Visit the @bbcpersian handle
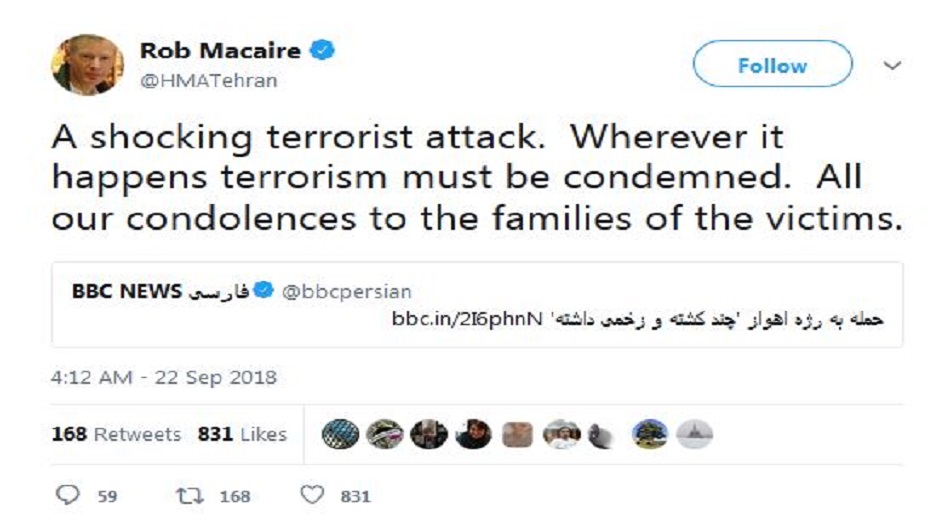Screen dimensions: 945x525 coord(346,291)
